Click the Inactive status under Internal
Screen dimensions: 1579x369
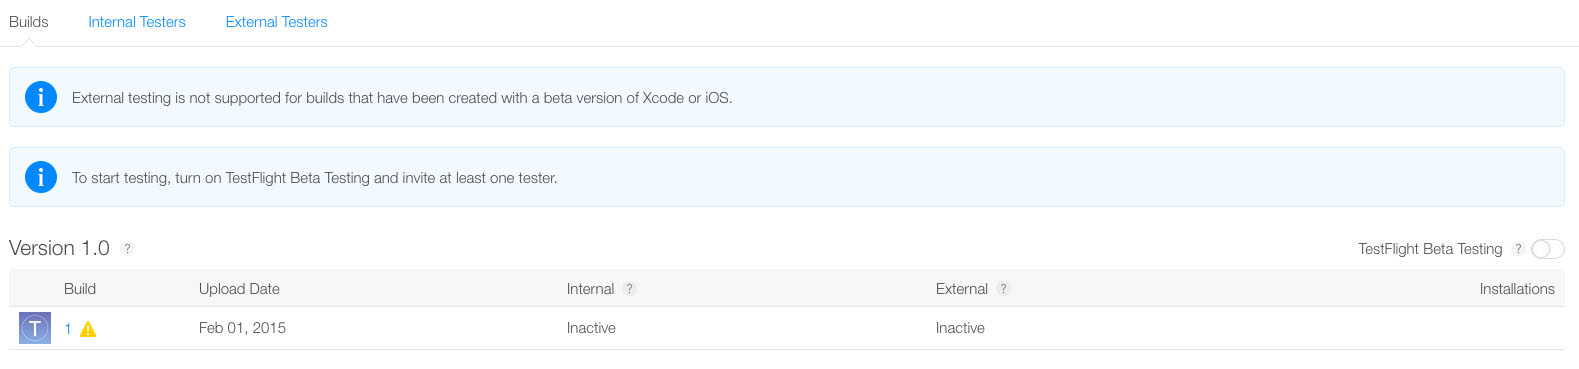(591, 328)
